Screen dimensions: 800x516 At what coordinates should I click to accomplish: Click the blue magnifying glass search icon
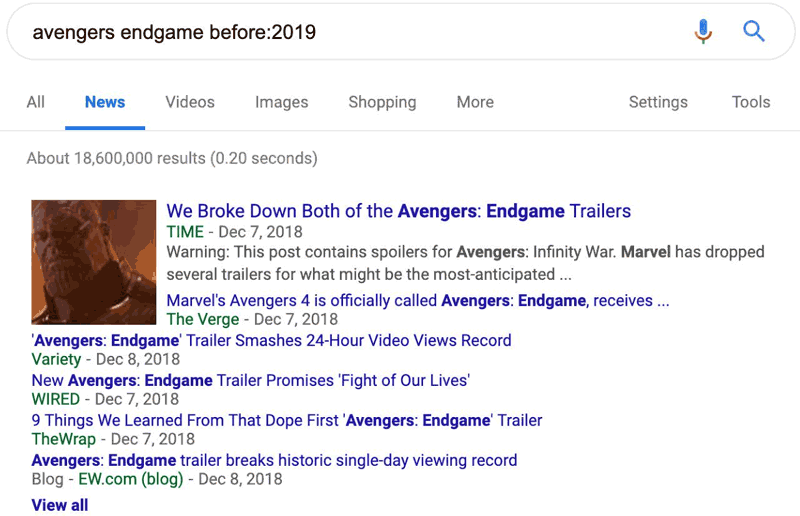[754, 32]
